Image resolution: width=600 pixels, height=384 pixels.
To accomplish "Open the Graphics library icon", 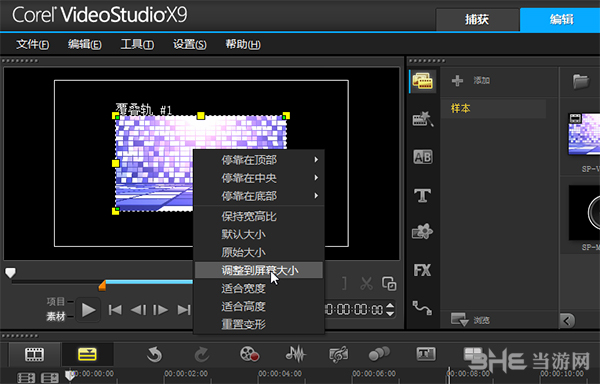I will pyautogui.click(x=422, y=232).
